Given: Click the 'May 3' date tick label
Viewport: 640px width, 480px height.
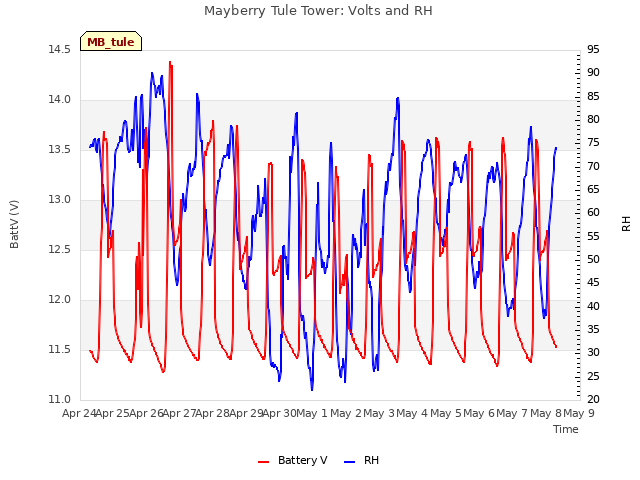Looking at the screenshot, I should 379,414.
